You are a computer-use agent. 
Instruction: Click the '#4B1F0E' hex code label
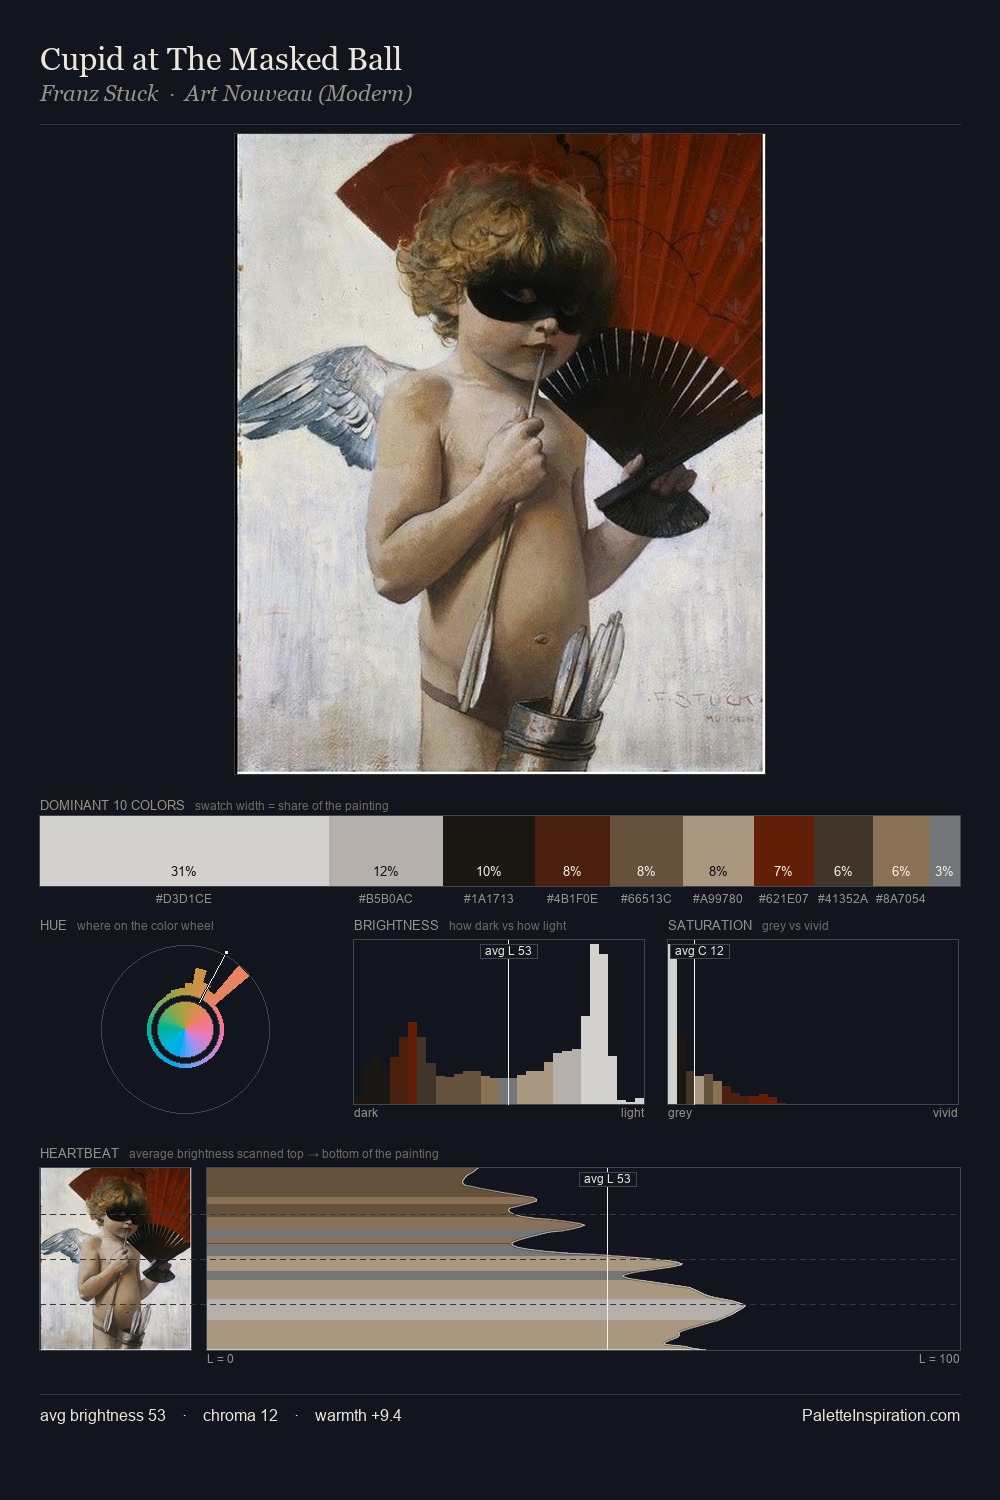coord(572,899)
